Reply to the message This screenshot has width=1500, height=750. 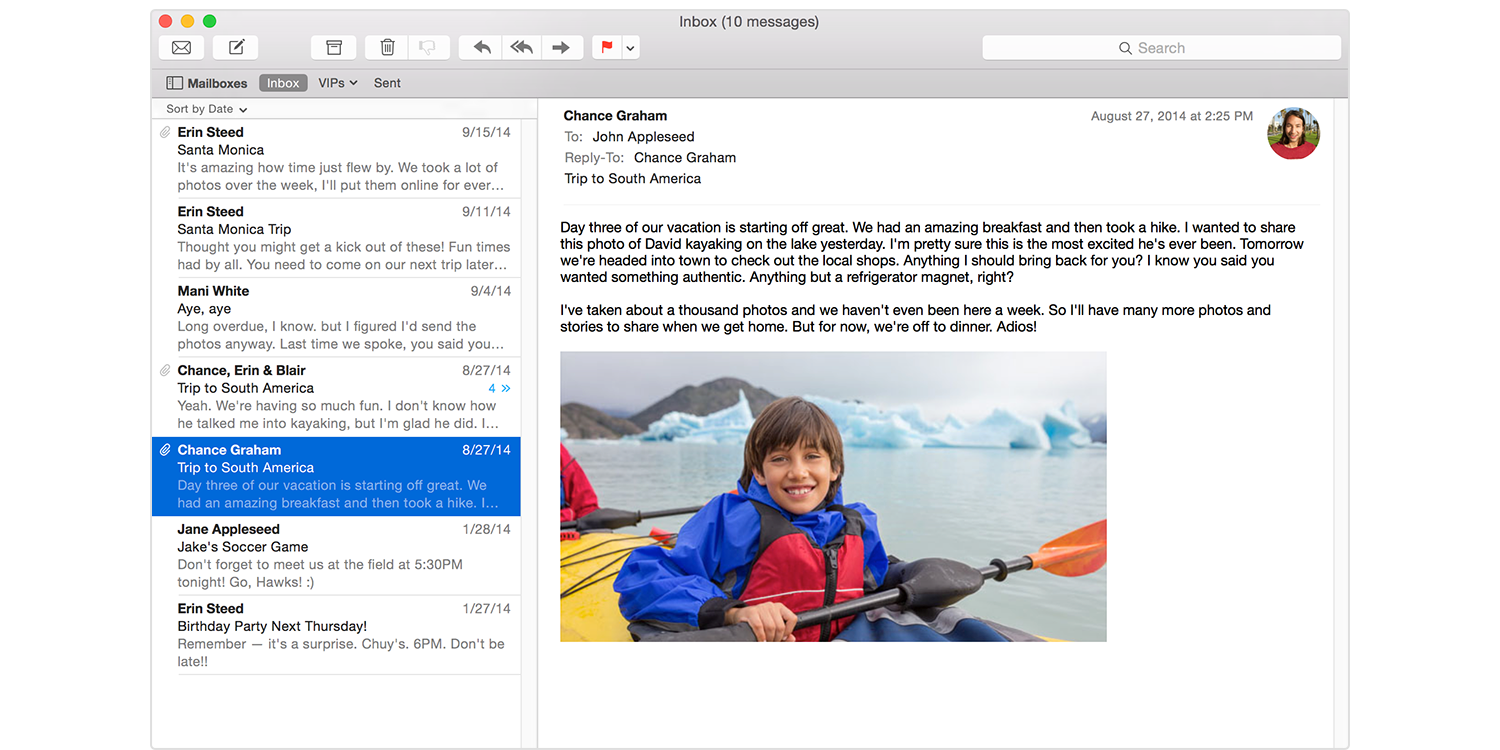(482, 48)
